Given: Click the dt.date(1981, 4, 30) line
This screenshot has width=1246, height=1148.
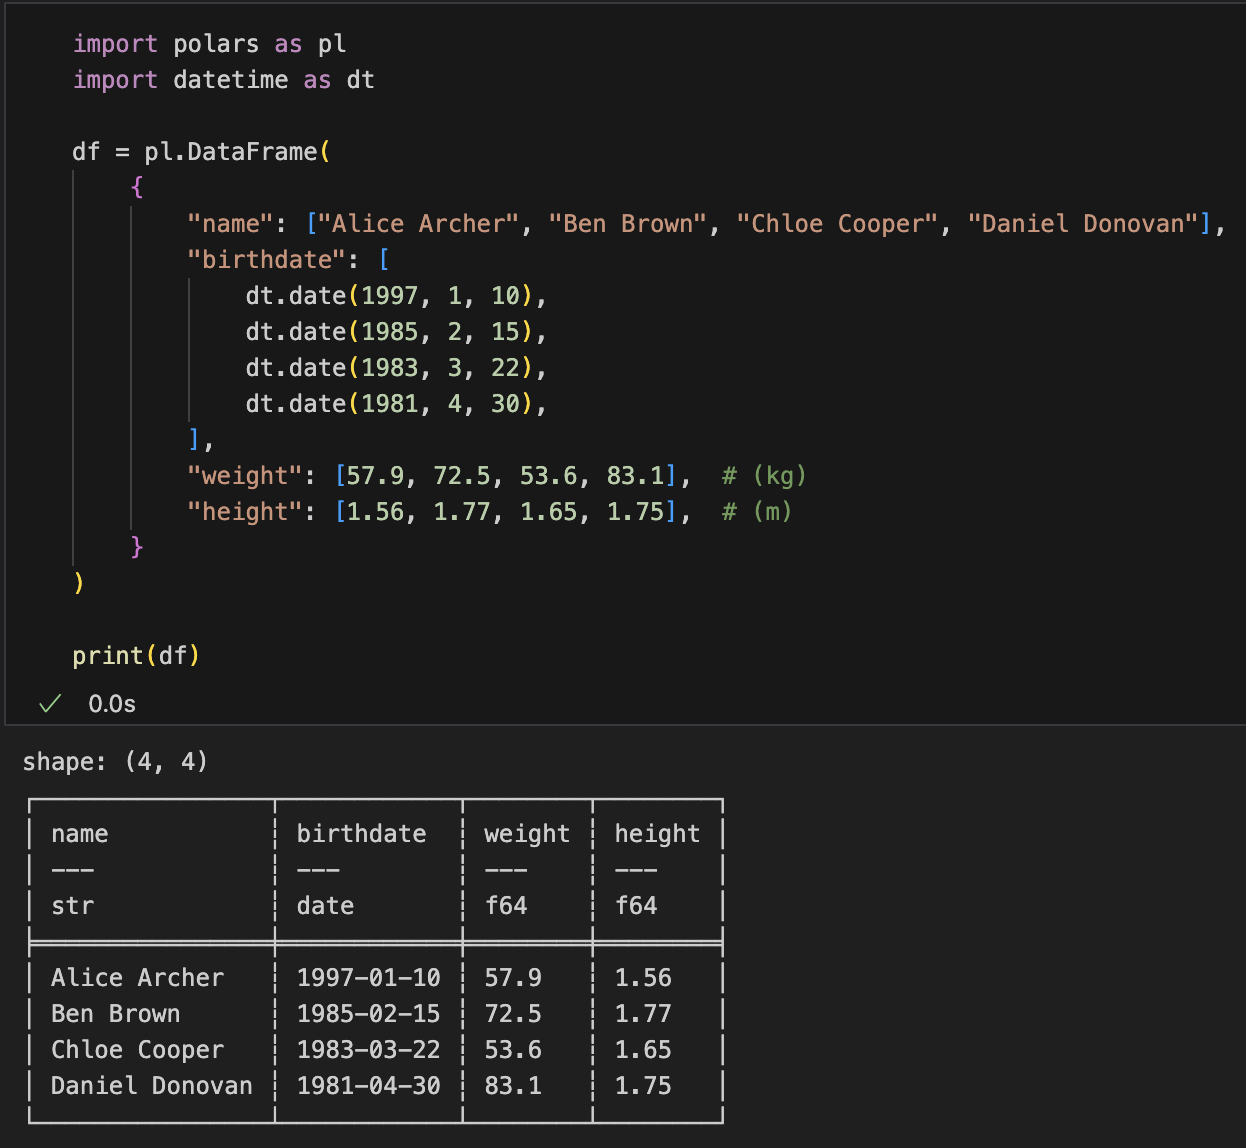Looking at the screenshot, I should click(395, 404).
